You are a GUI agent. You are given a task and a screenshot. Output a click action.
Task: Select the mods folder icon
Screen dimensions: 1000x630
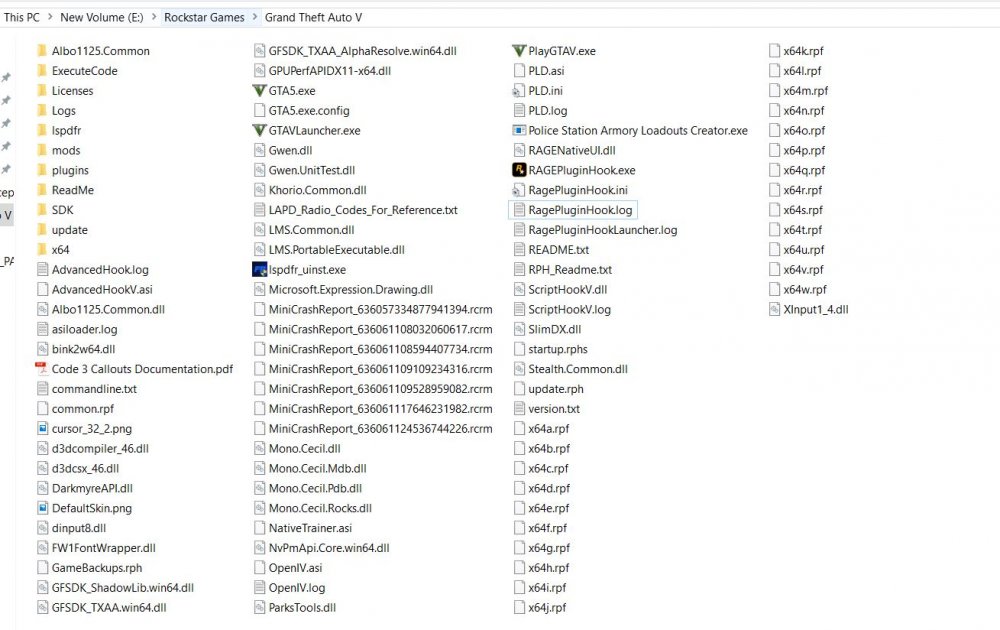42,150
